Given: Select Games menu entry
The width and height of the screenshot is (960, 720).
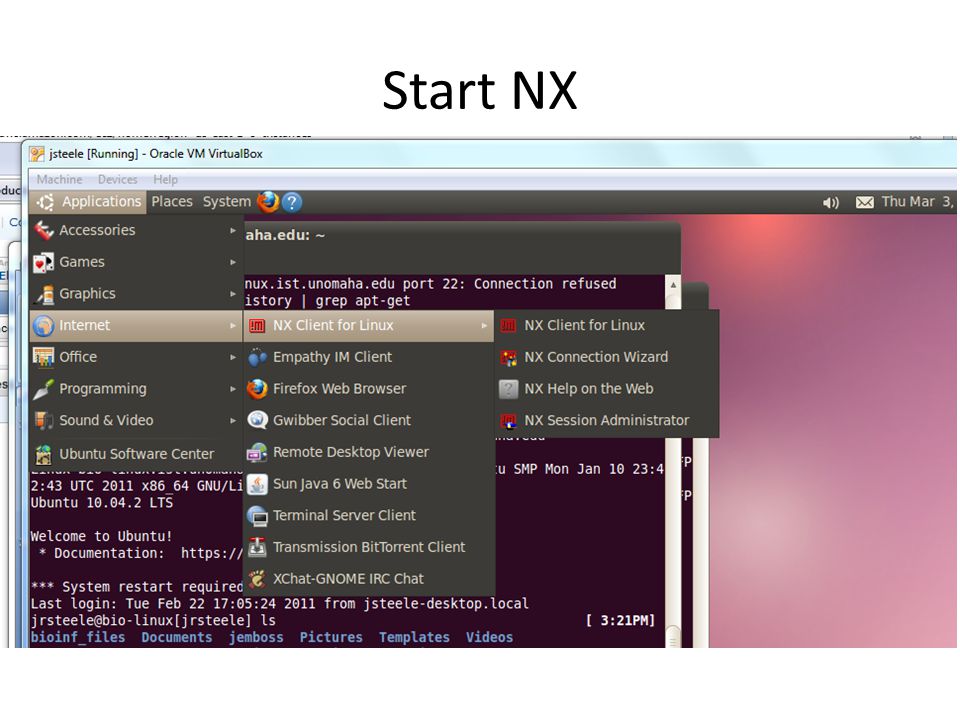Looking at the screenshot, I should (x=136, y=262).
